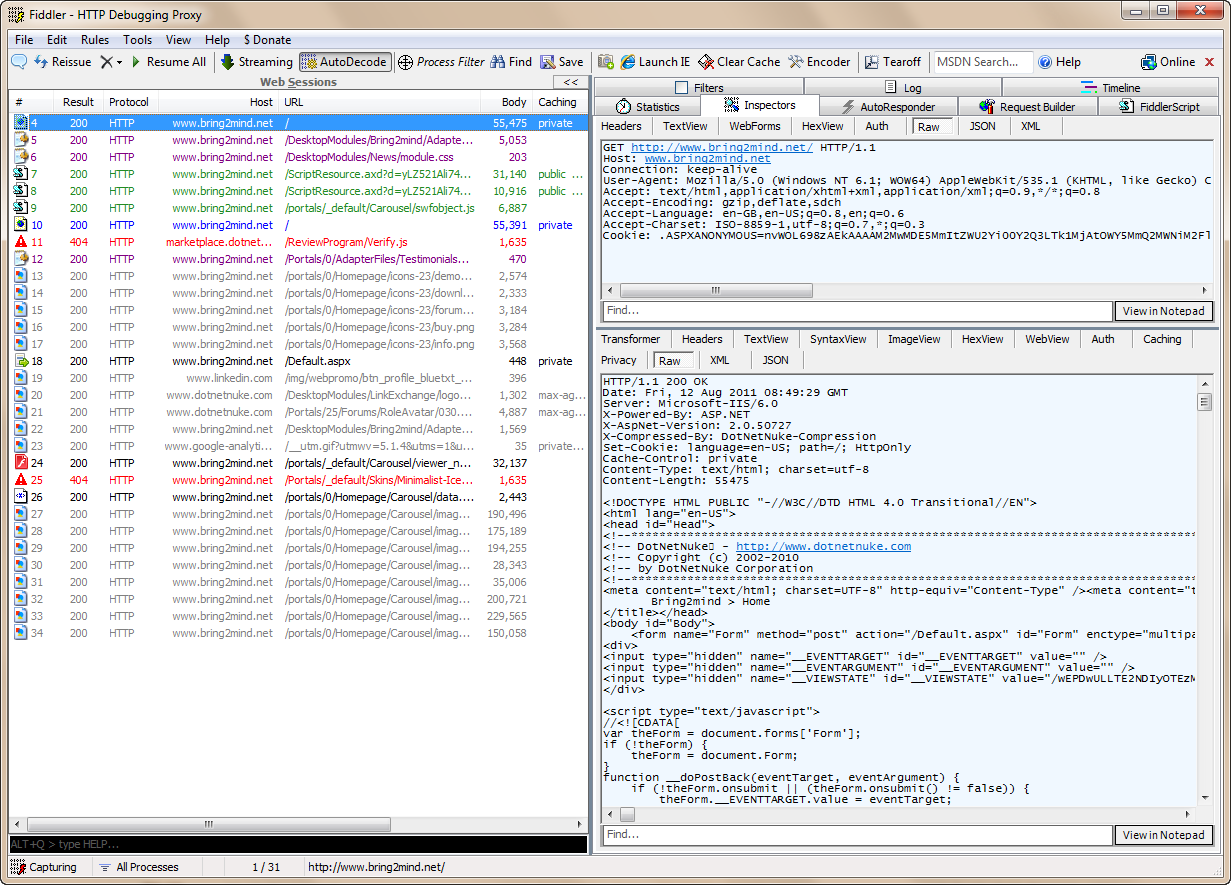Click the bring2mind.net link in request GET line
This screenshot has width=1231, height=885.
pos(722,147)
